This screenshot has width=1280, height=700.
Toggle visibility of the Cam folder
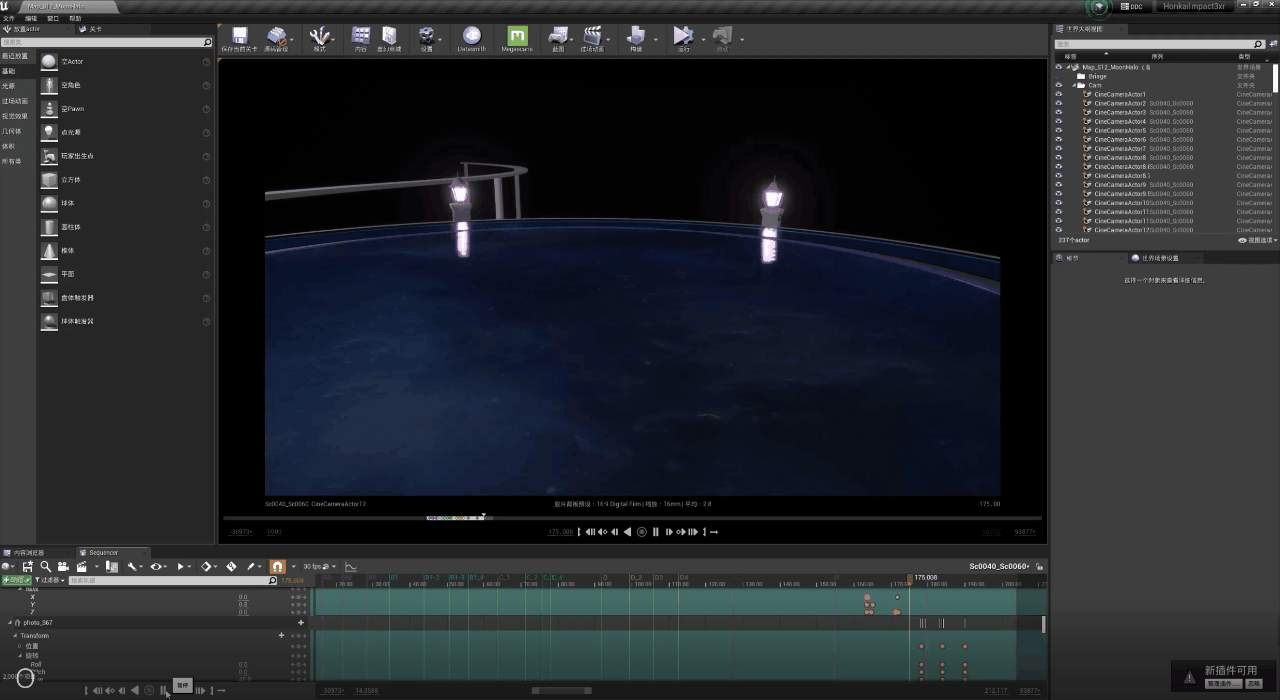pos(1059,85)
